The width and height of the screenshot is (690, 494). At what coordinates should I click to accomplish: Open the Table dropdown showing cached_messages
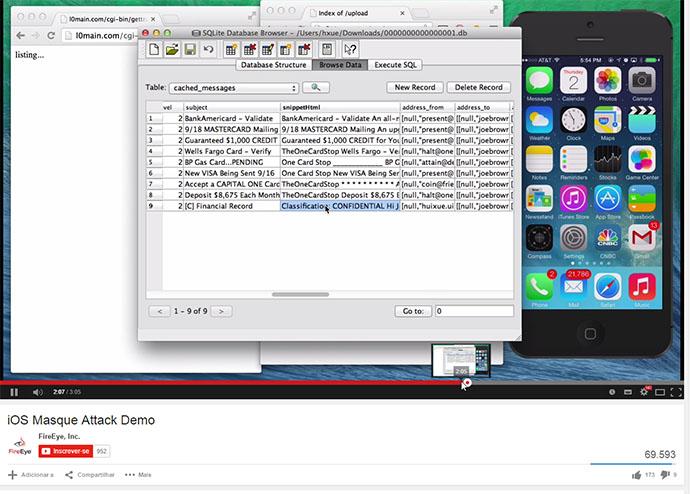pyautogui.click(x=234, y=88)
